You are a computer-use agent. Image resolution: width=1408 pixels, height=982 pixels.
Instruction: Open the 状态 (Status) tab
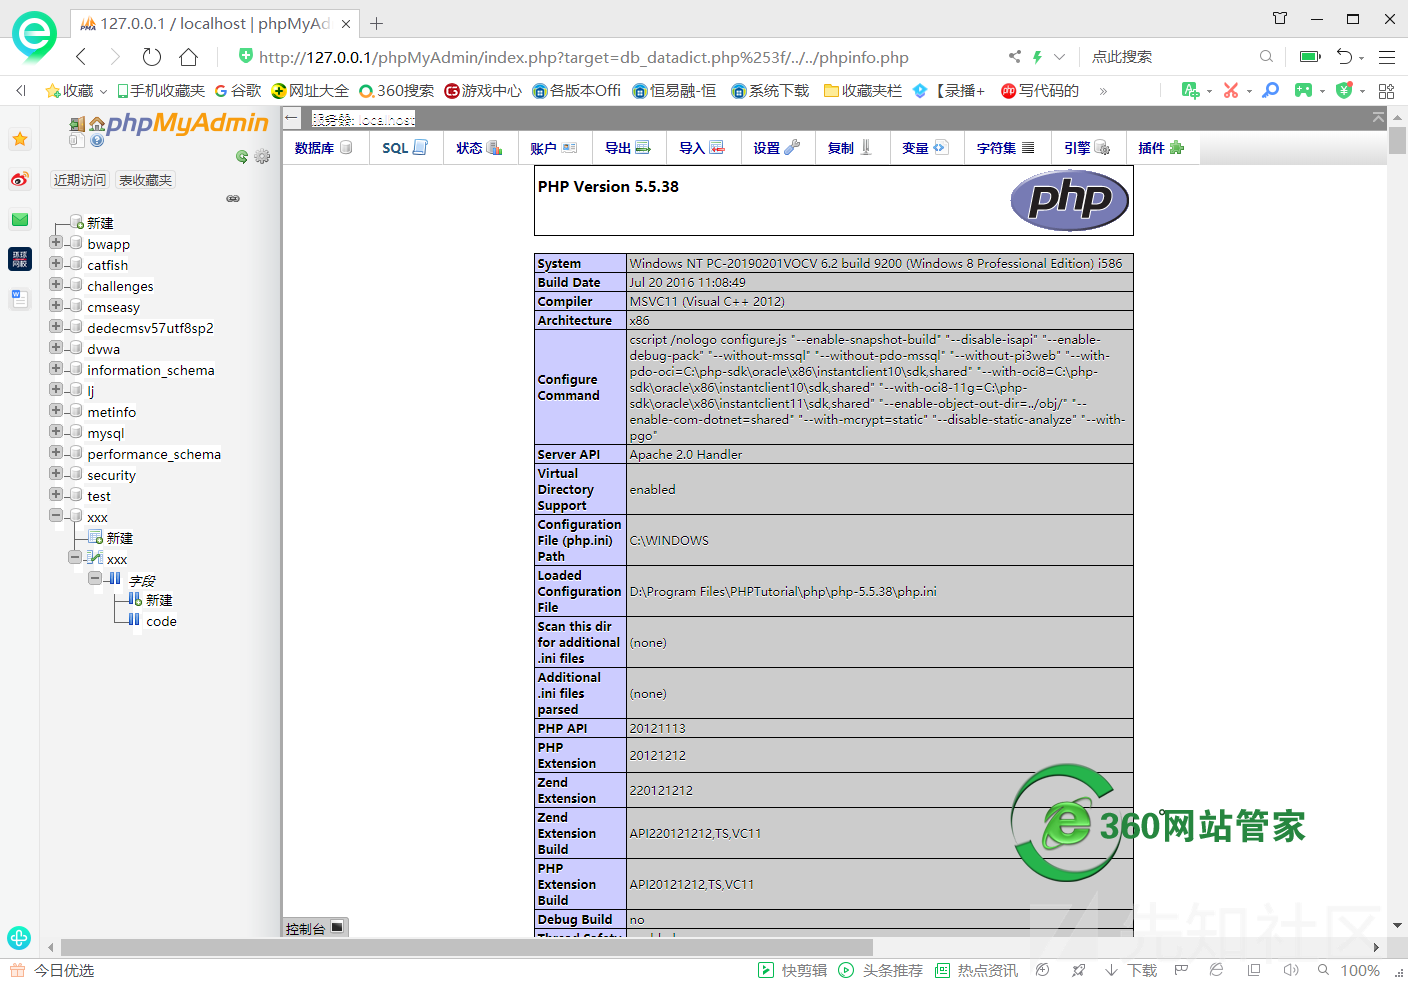pyautogui.click(x=479, y=148)
